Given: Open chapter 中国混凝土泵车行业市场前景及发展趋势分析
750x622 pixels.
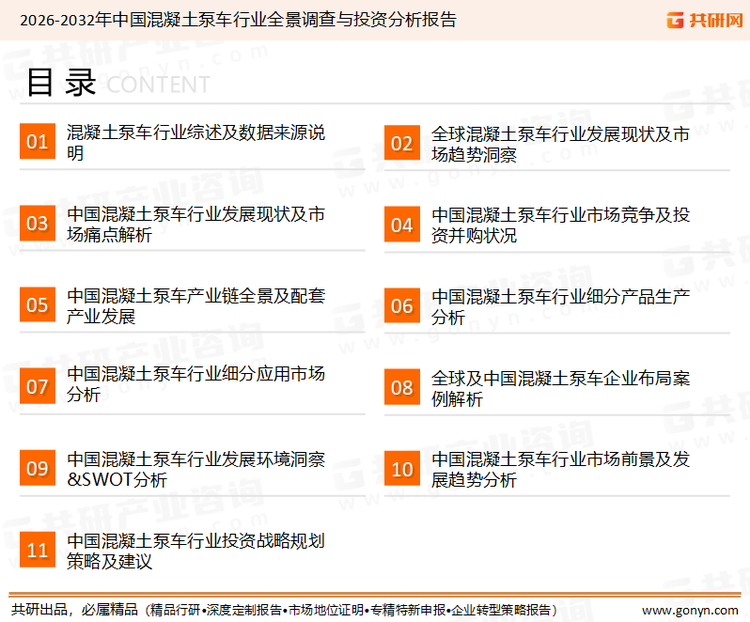Looking at the screenshot, I should coord(560,469).
